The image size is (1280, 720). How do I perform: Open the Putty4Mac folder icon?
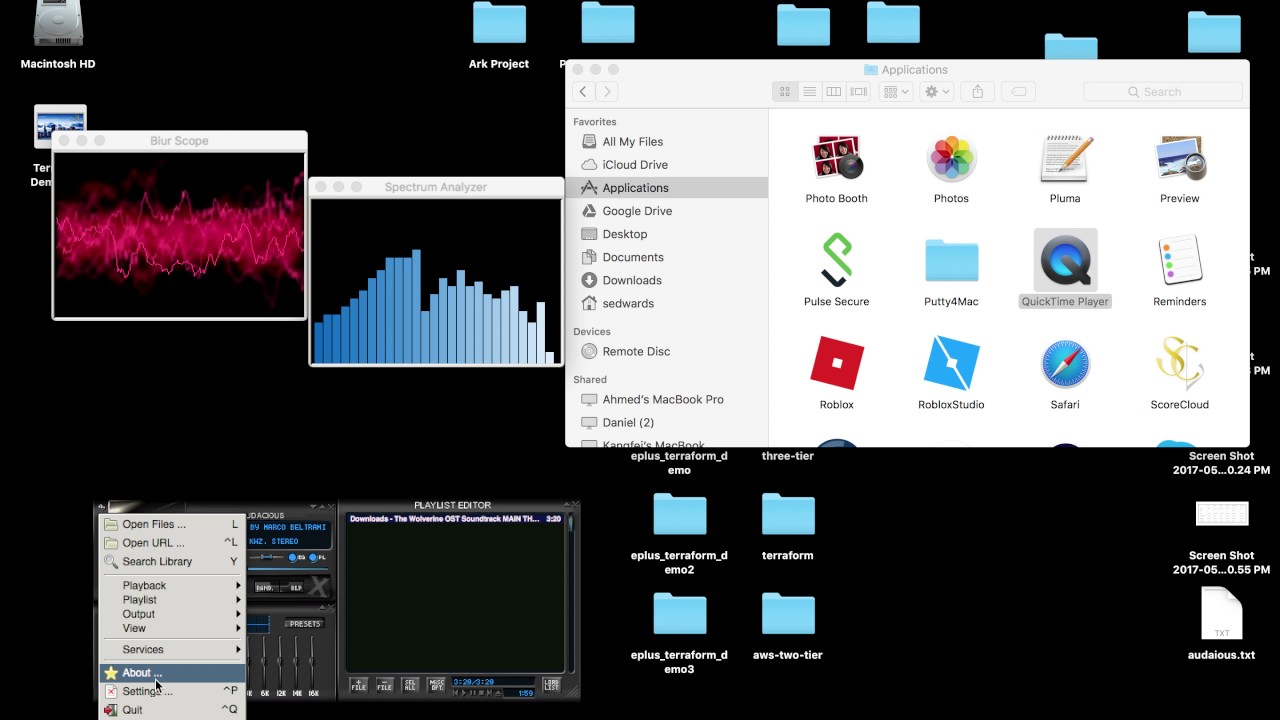pos(951,260)
